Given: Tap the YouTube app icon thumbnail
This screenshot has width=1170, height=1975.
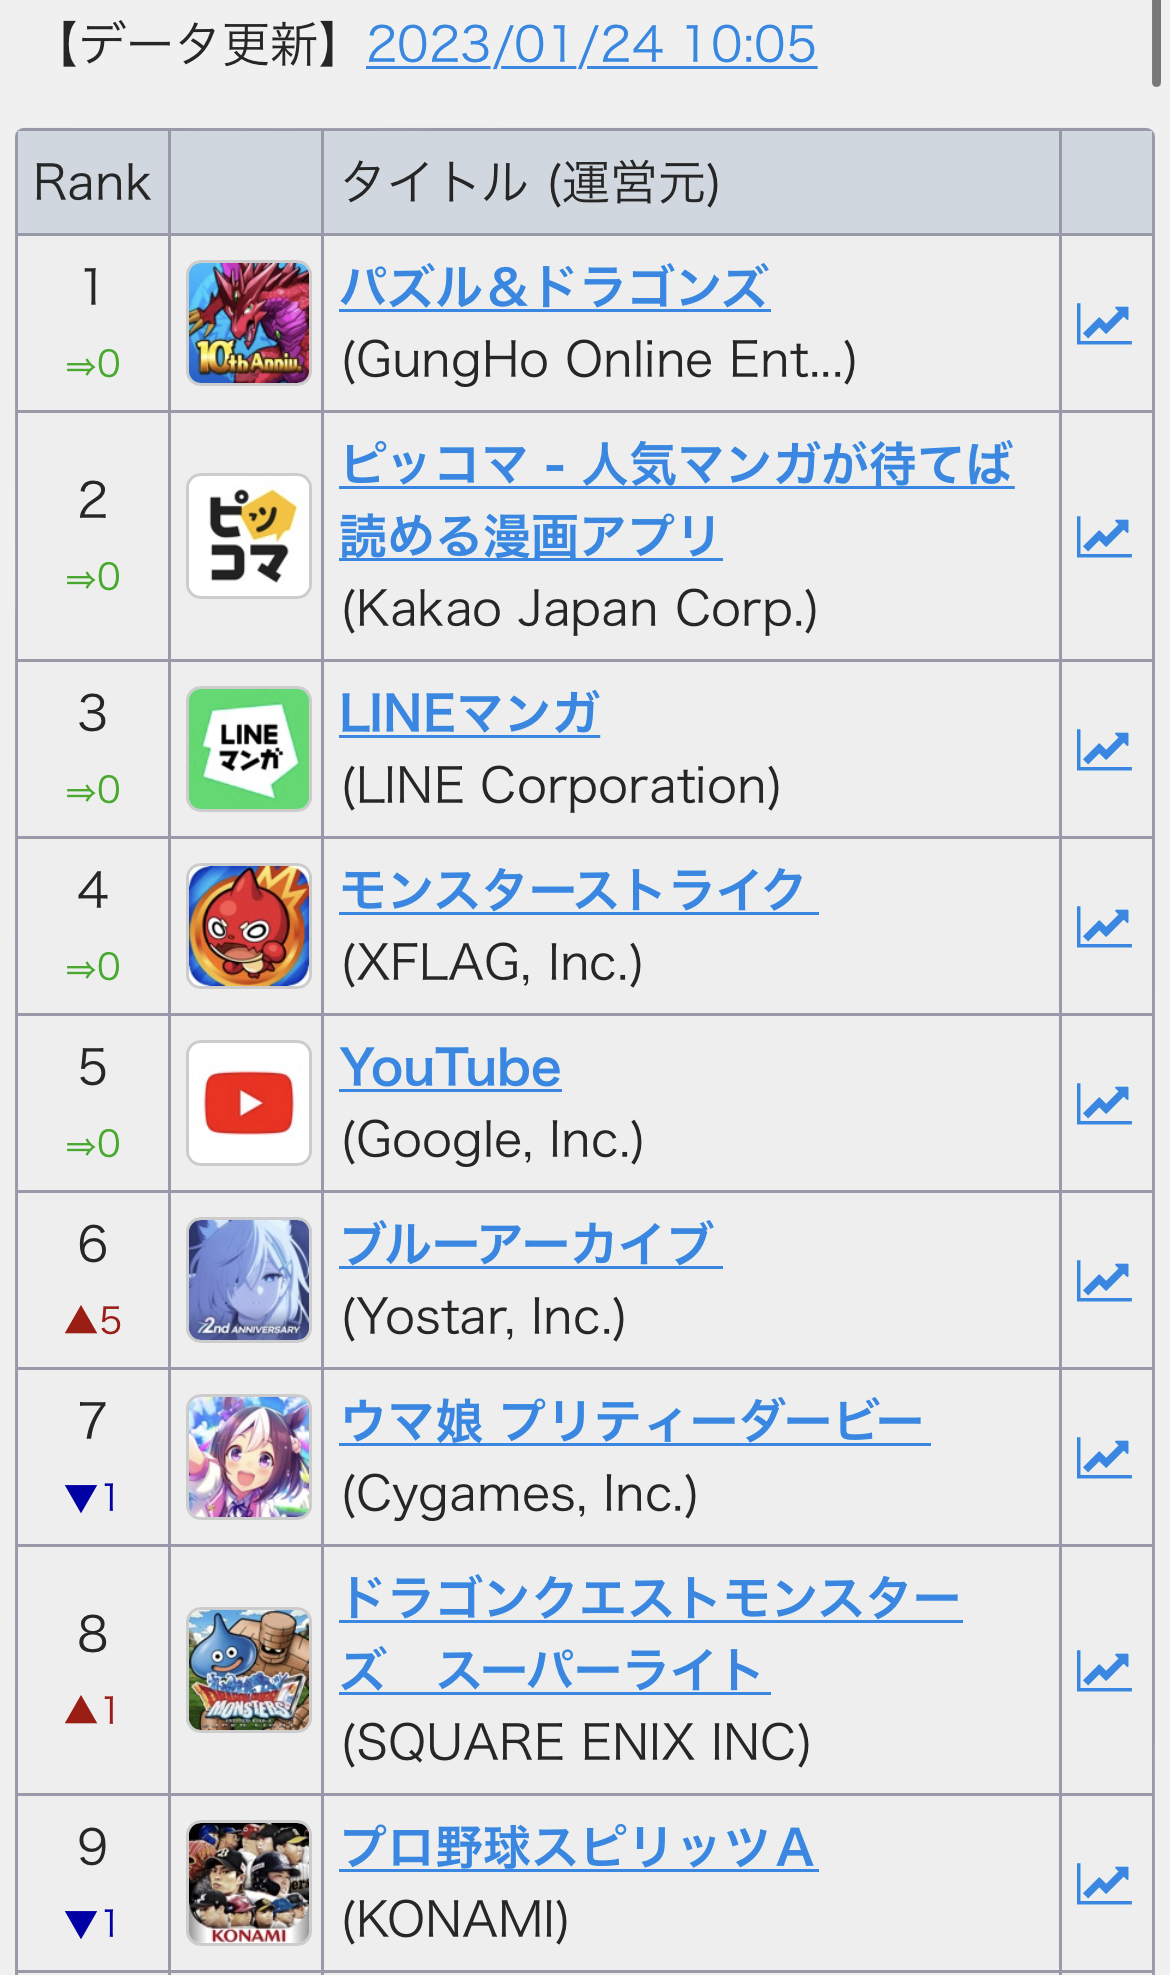Looking at the screenshot, I should [249, 1103].
